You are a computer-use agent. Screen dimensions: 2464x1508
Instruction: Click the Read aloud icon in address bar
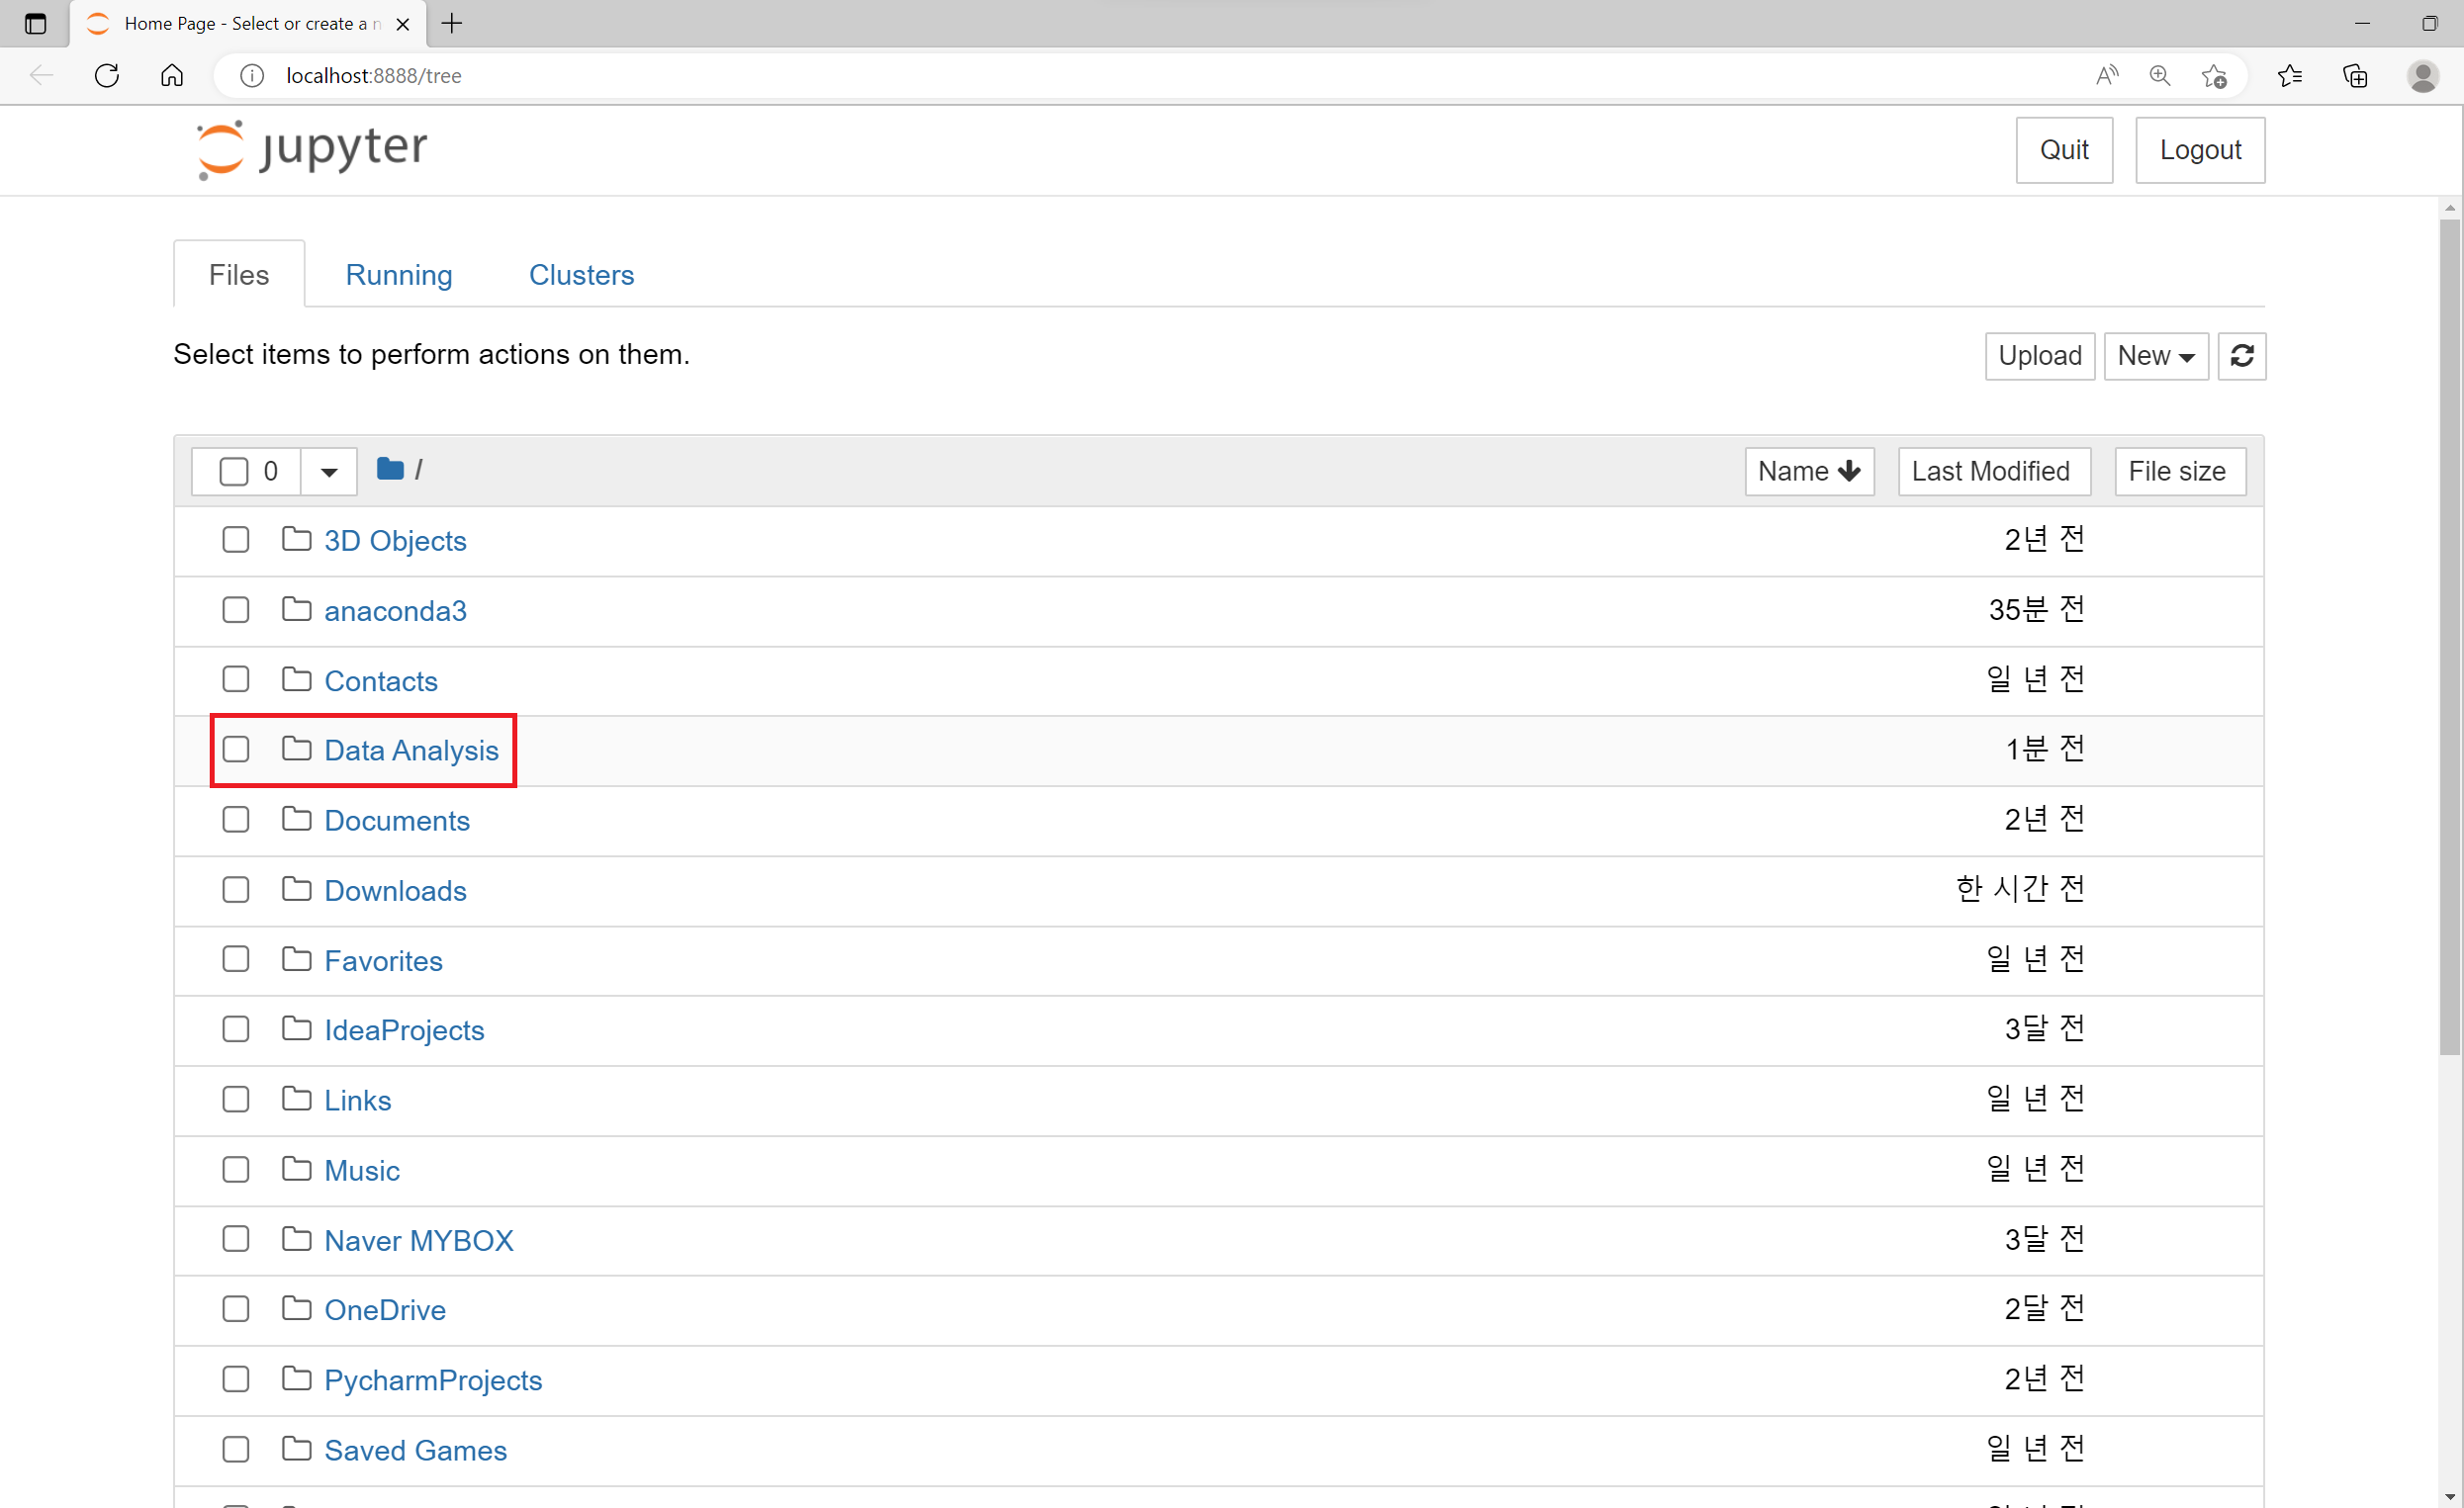[2106, 76]
